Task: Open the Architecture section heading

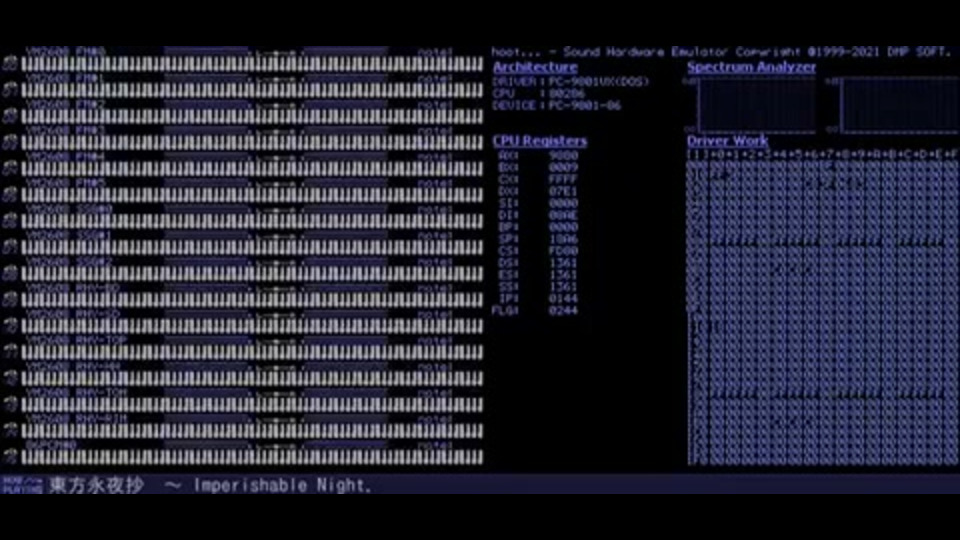Action: [535, 67]
